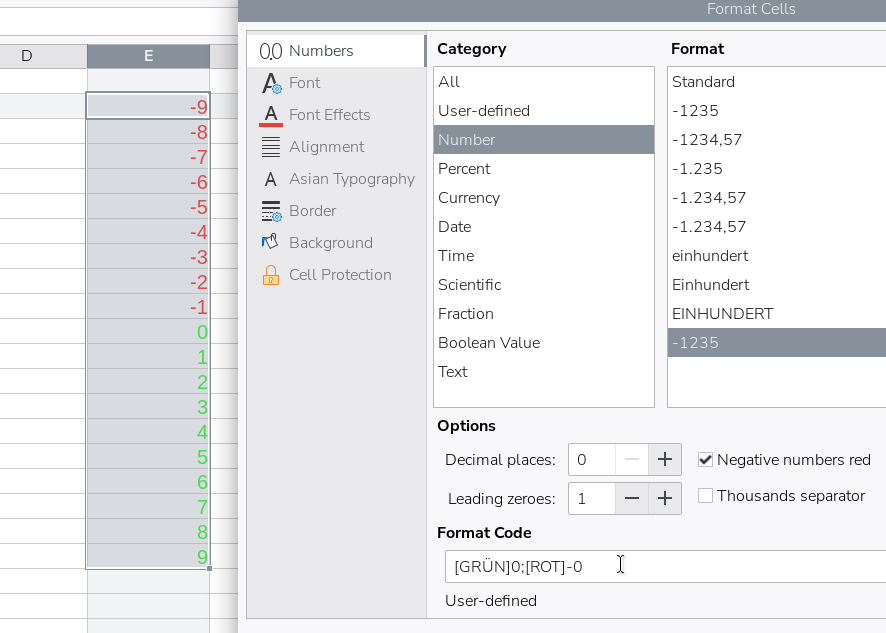The image size is (886, 633).
Task: Click green cell containing 0
Action: pyautogui.click(x=148, y=332)
